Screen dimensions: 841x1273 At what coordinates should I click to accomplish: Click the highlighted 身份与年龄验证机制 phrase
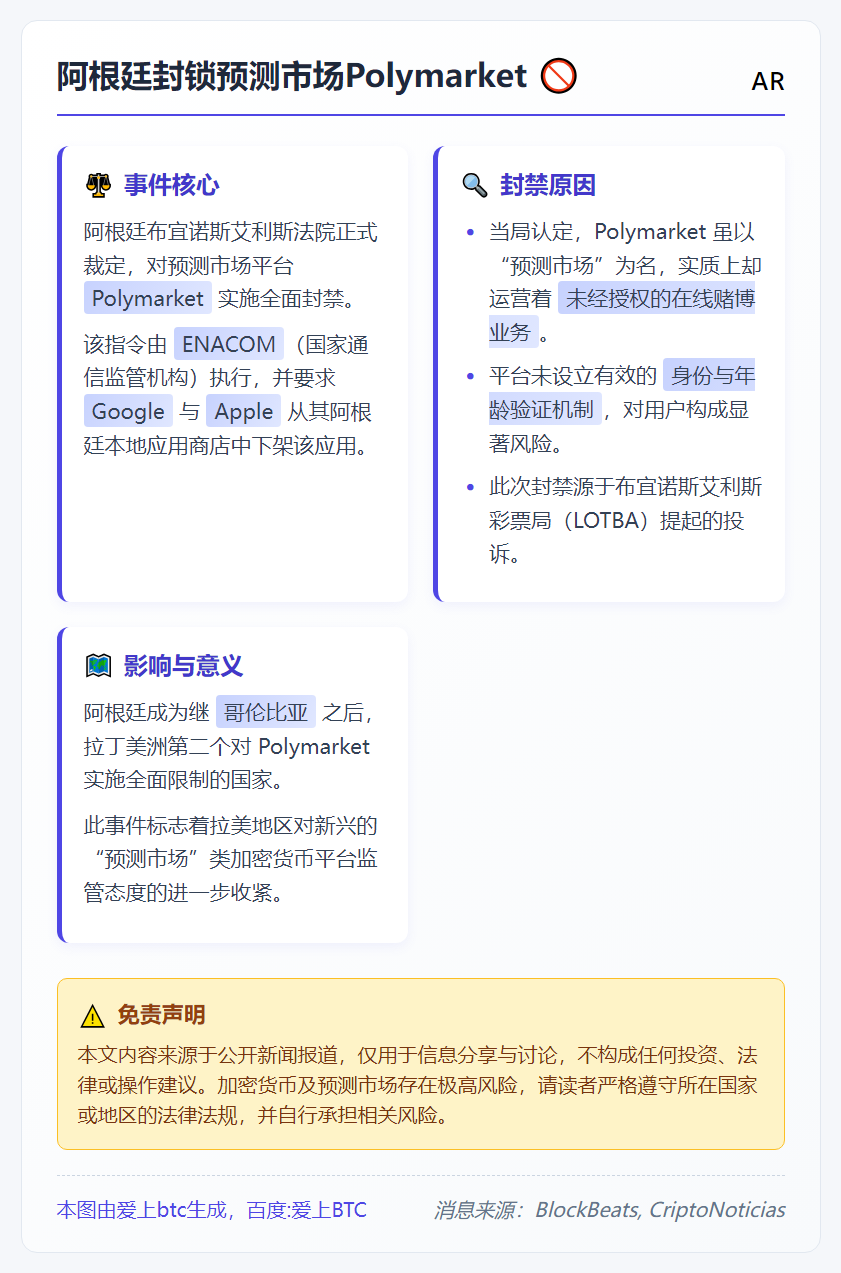pyautogui.click(x=622, y=393)
